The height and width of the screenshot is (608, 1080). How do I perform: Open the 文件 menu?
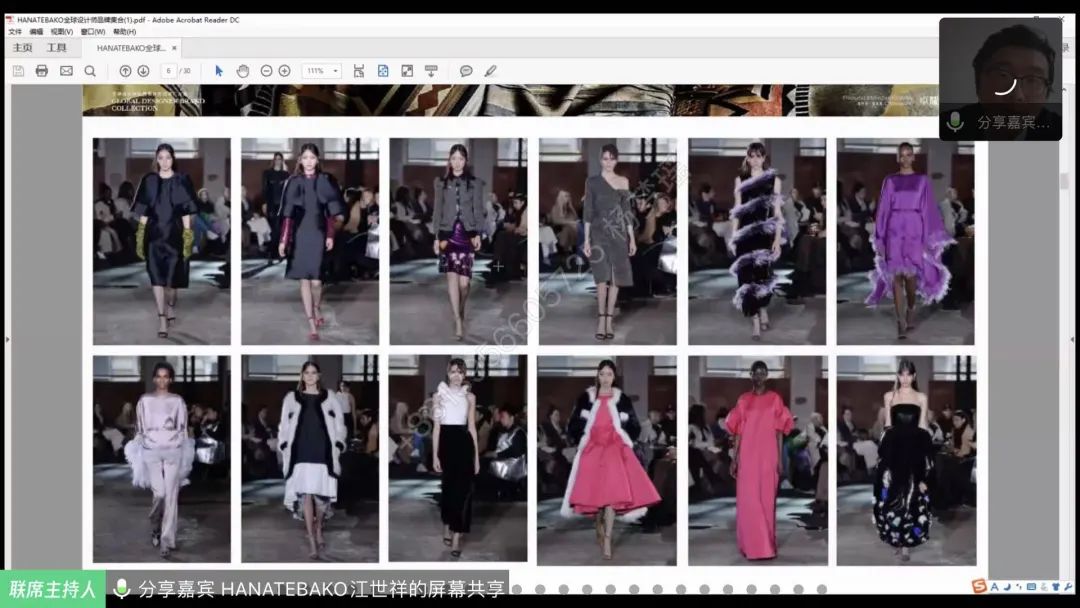(x=15, y=32)
